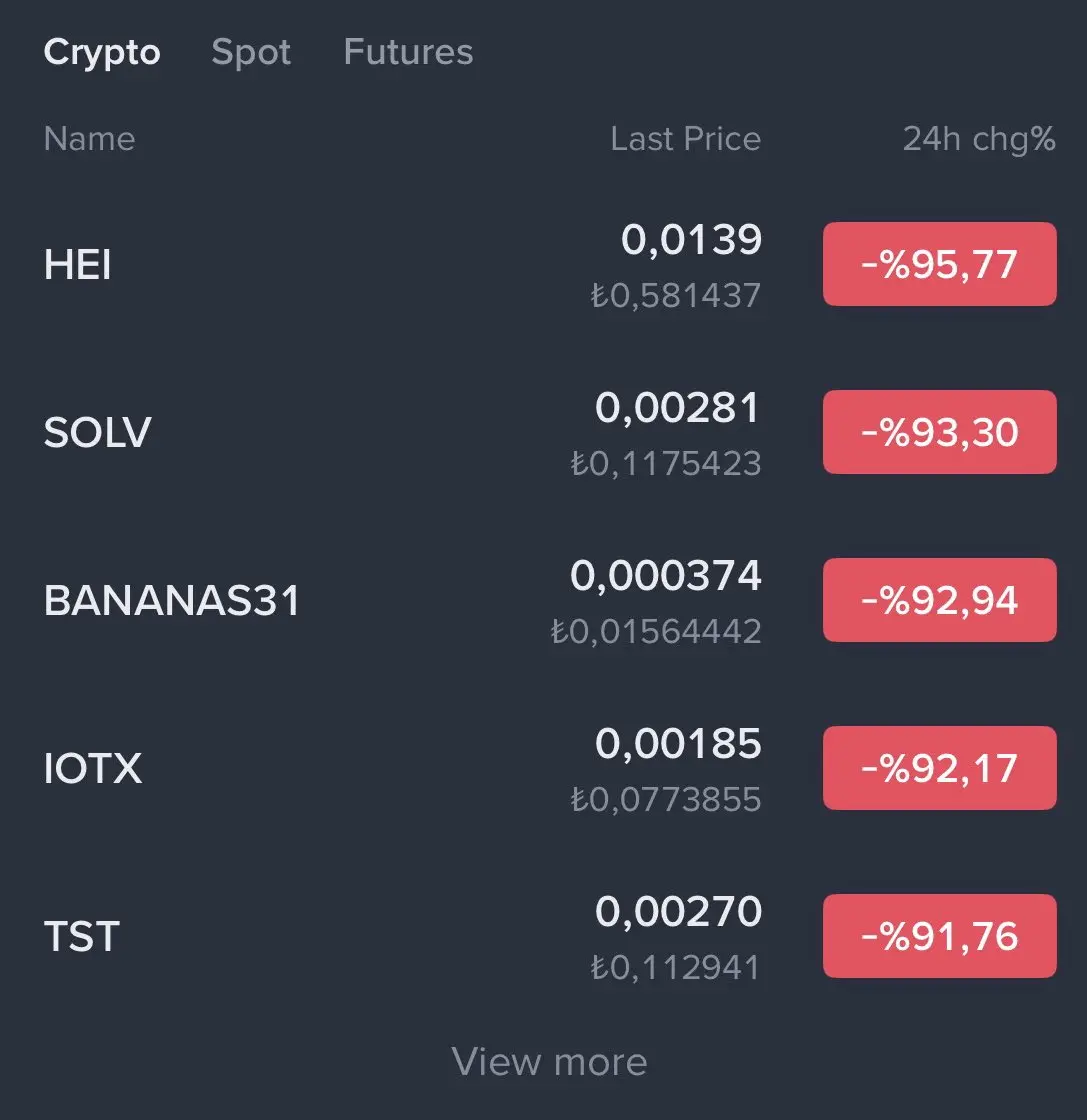
Task: Choose the IOTX coin name
Action: (93, 769)
